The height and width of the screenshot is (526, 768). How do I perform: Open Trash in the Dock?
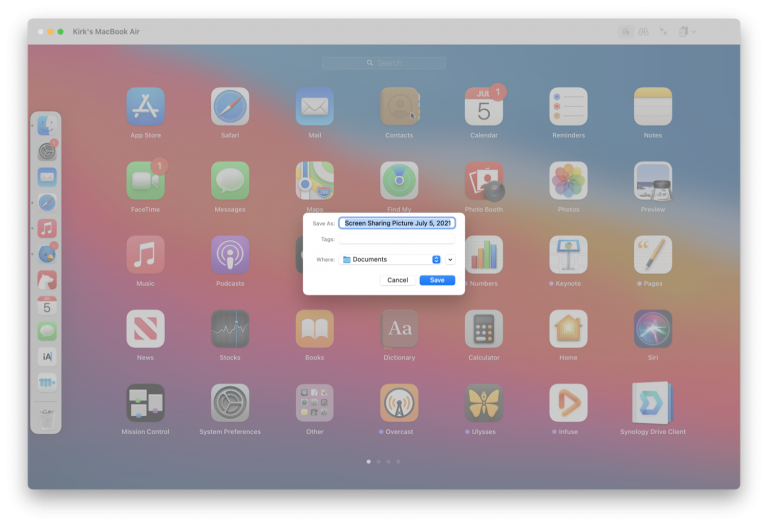coord(47,418)
